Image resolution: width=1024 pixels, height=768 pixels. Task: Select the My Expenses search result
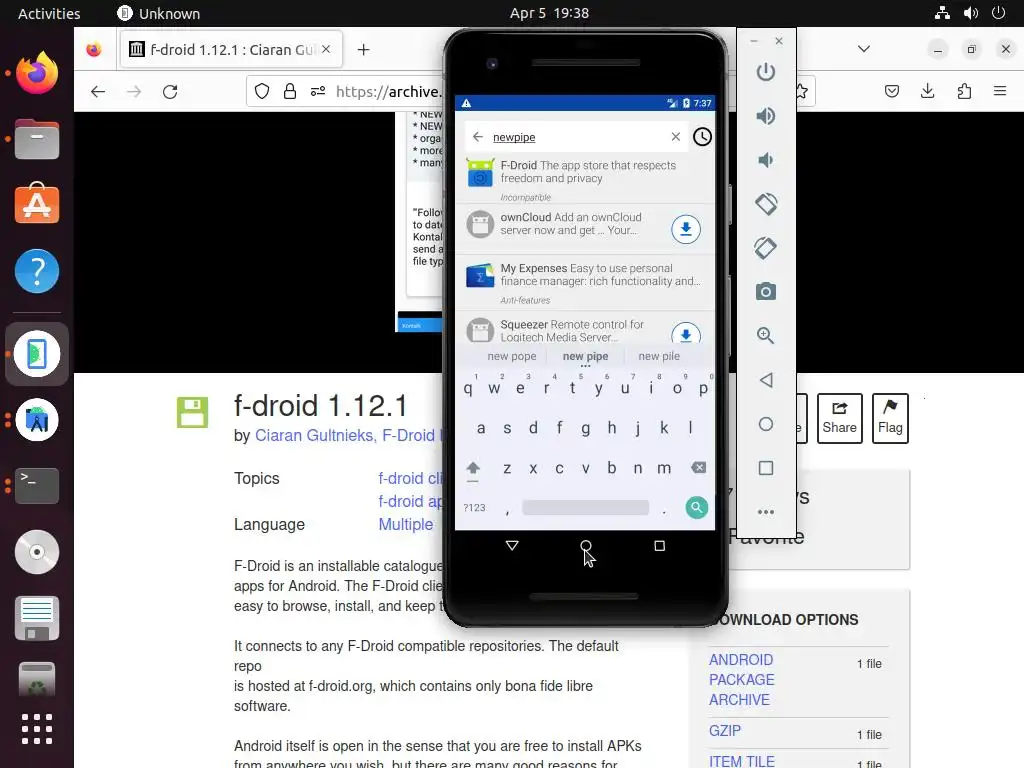[x=585, y=282]
